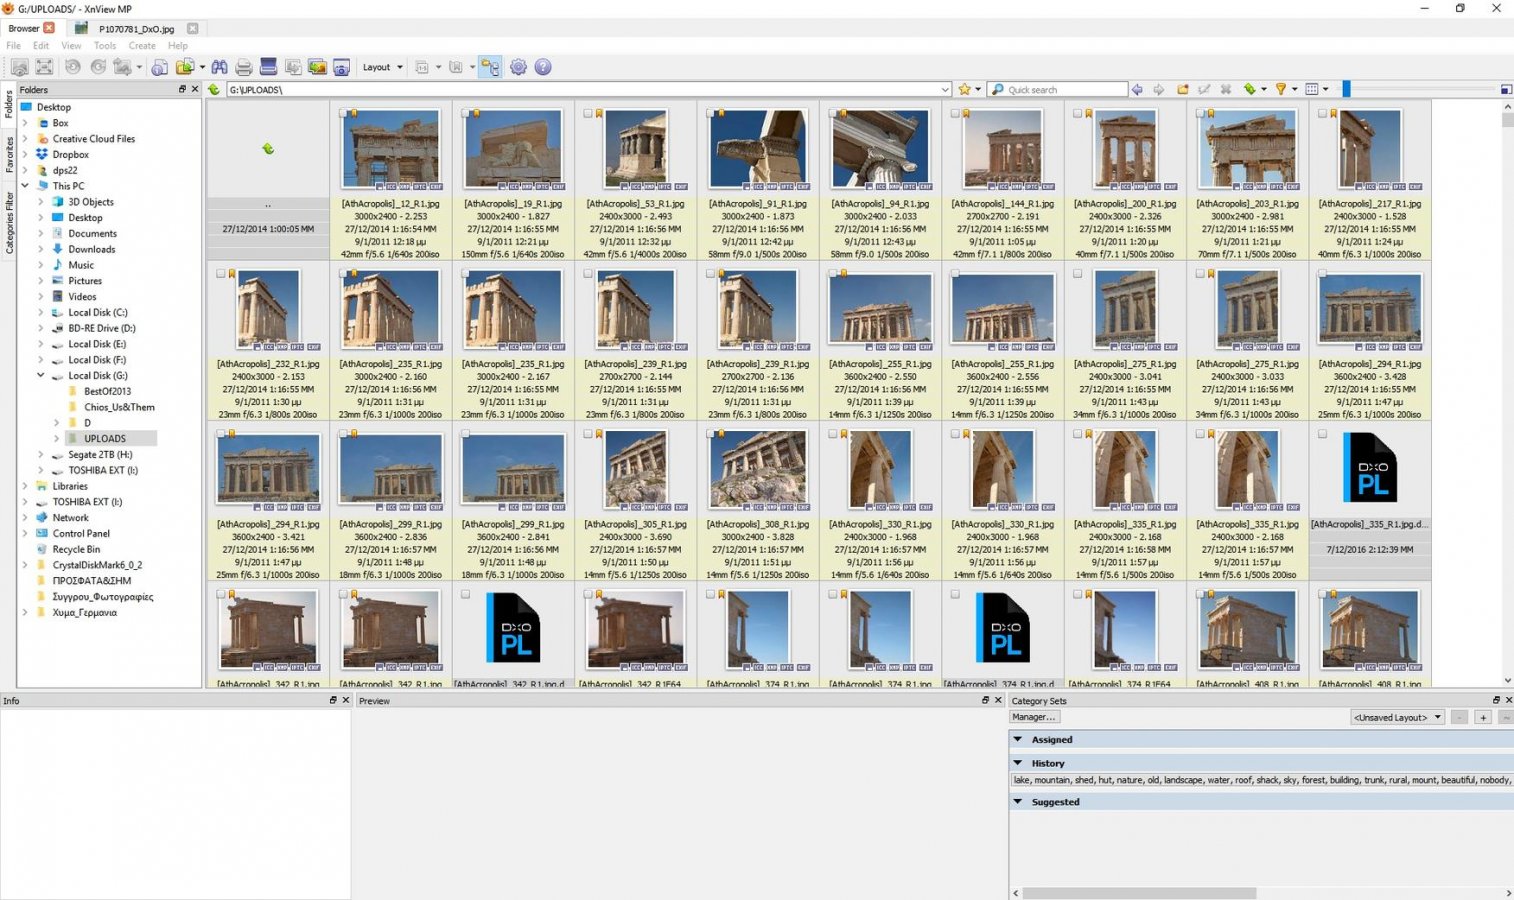Click the rotate counterclockwise toolbar icon
The image size is (1514, 900).
[72, 67]
